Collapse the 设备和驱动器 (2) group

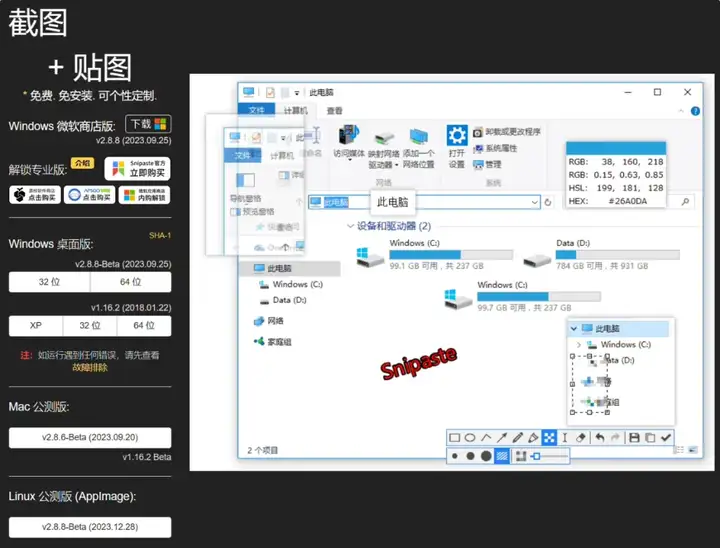[350, 226]
